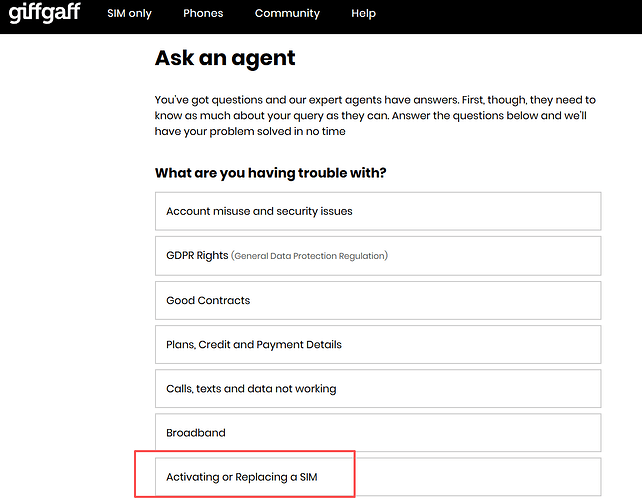Choose the Broadband option
Screen dimensions: 642x500
(378, 433)
